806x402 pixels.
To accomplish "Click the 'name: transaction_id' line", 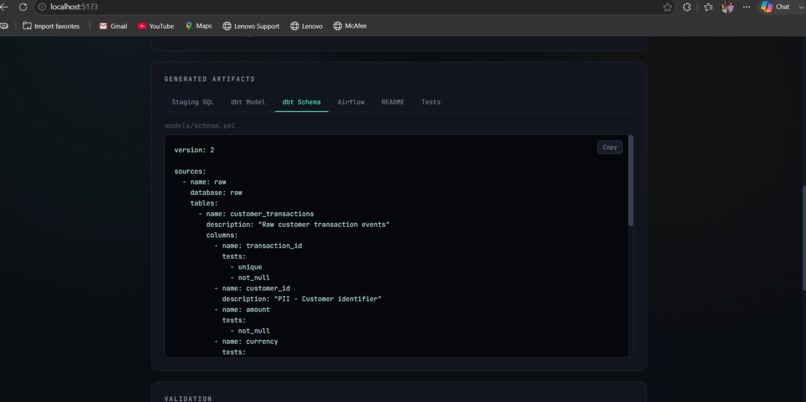I will 258,246.
